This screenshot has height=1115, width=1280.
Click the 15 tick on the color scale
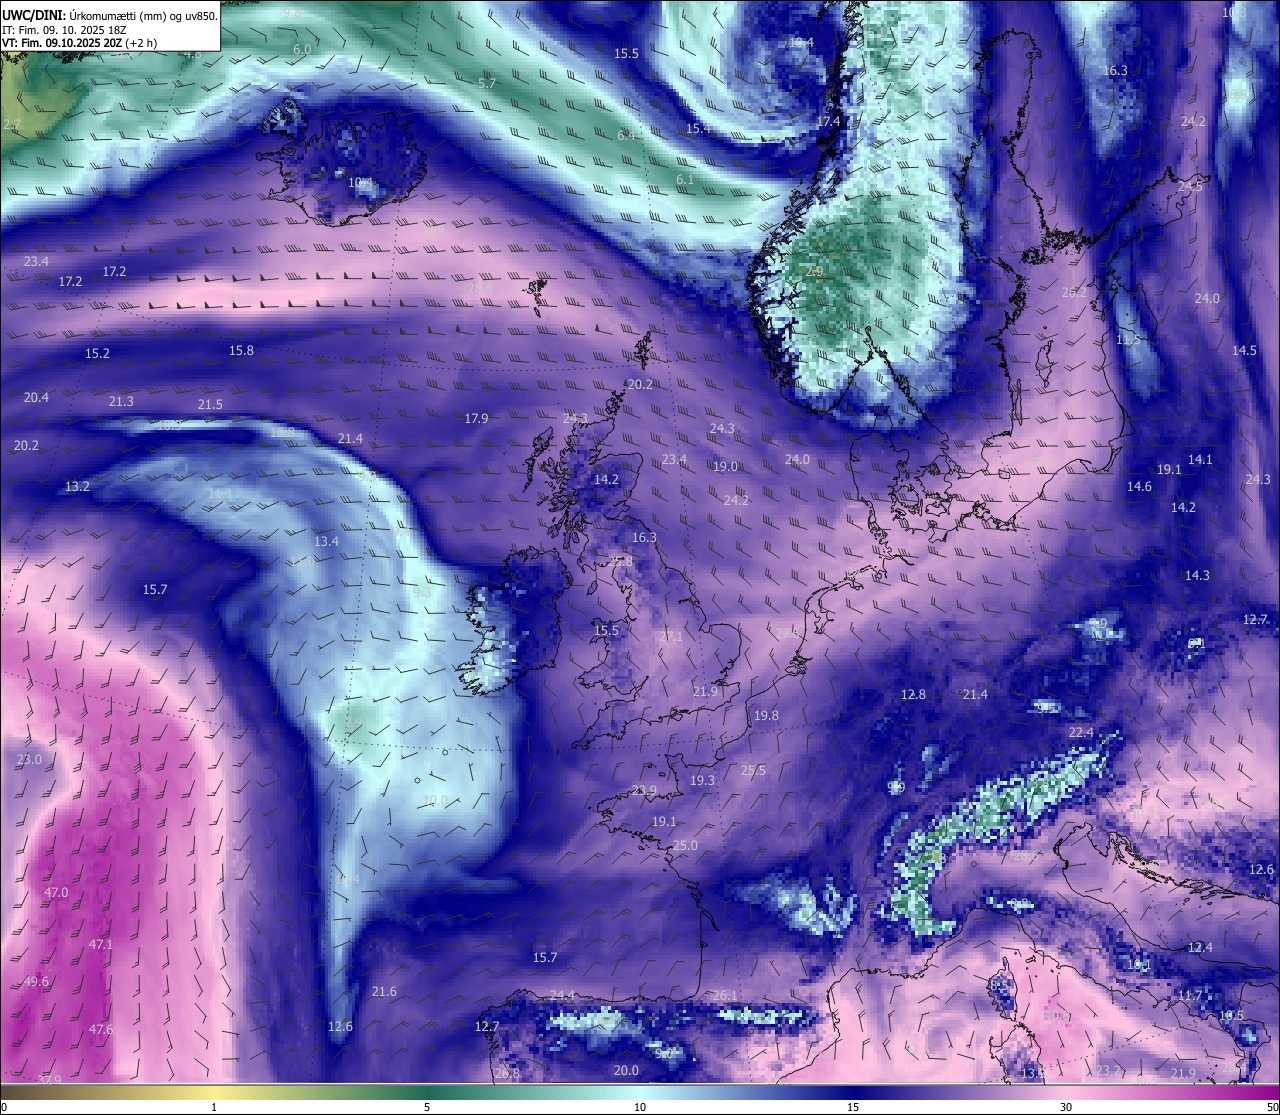pos(853,1107)
